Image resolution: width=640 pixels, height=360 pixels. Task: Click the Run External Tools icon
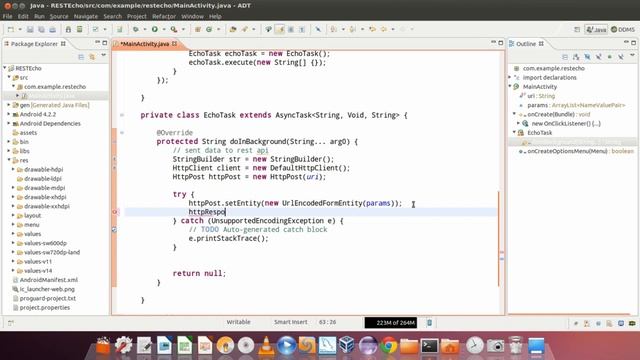pyautogui.click(x=174, y=29)
